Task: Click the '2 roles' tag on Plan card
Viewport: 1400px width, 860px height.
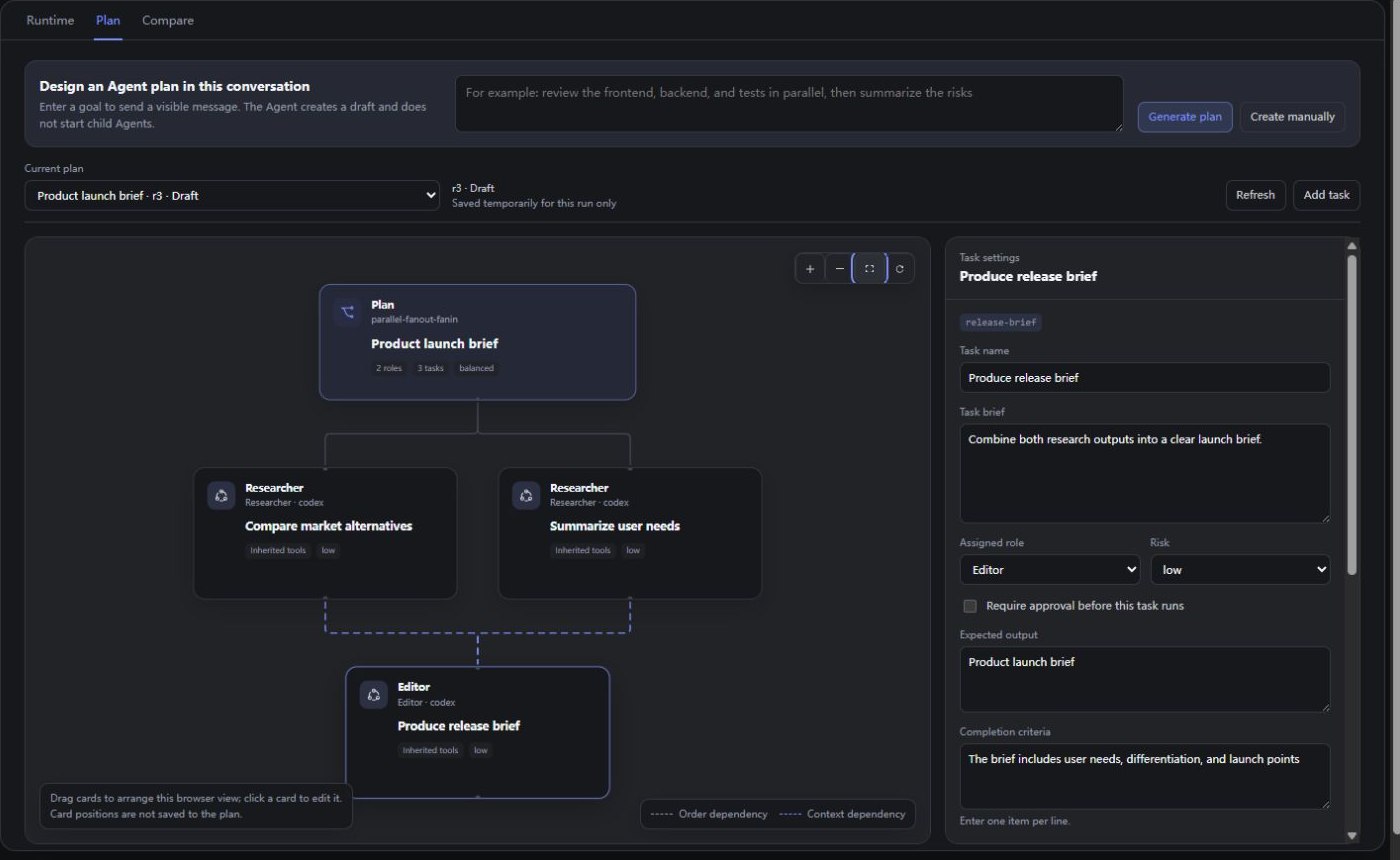Action: pos(389,368)
